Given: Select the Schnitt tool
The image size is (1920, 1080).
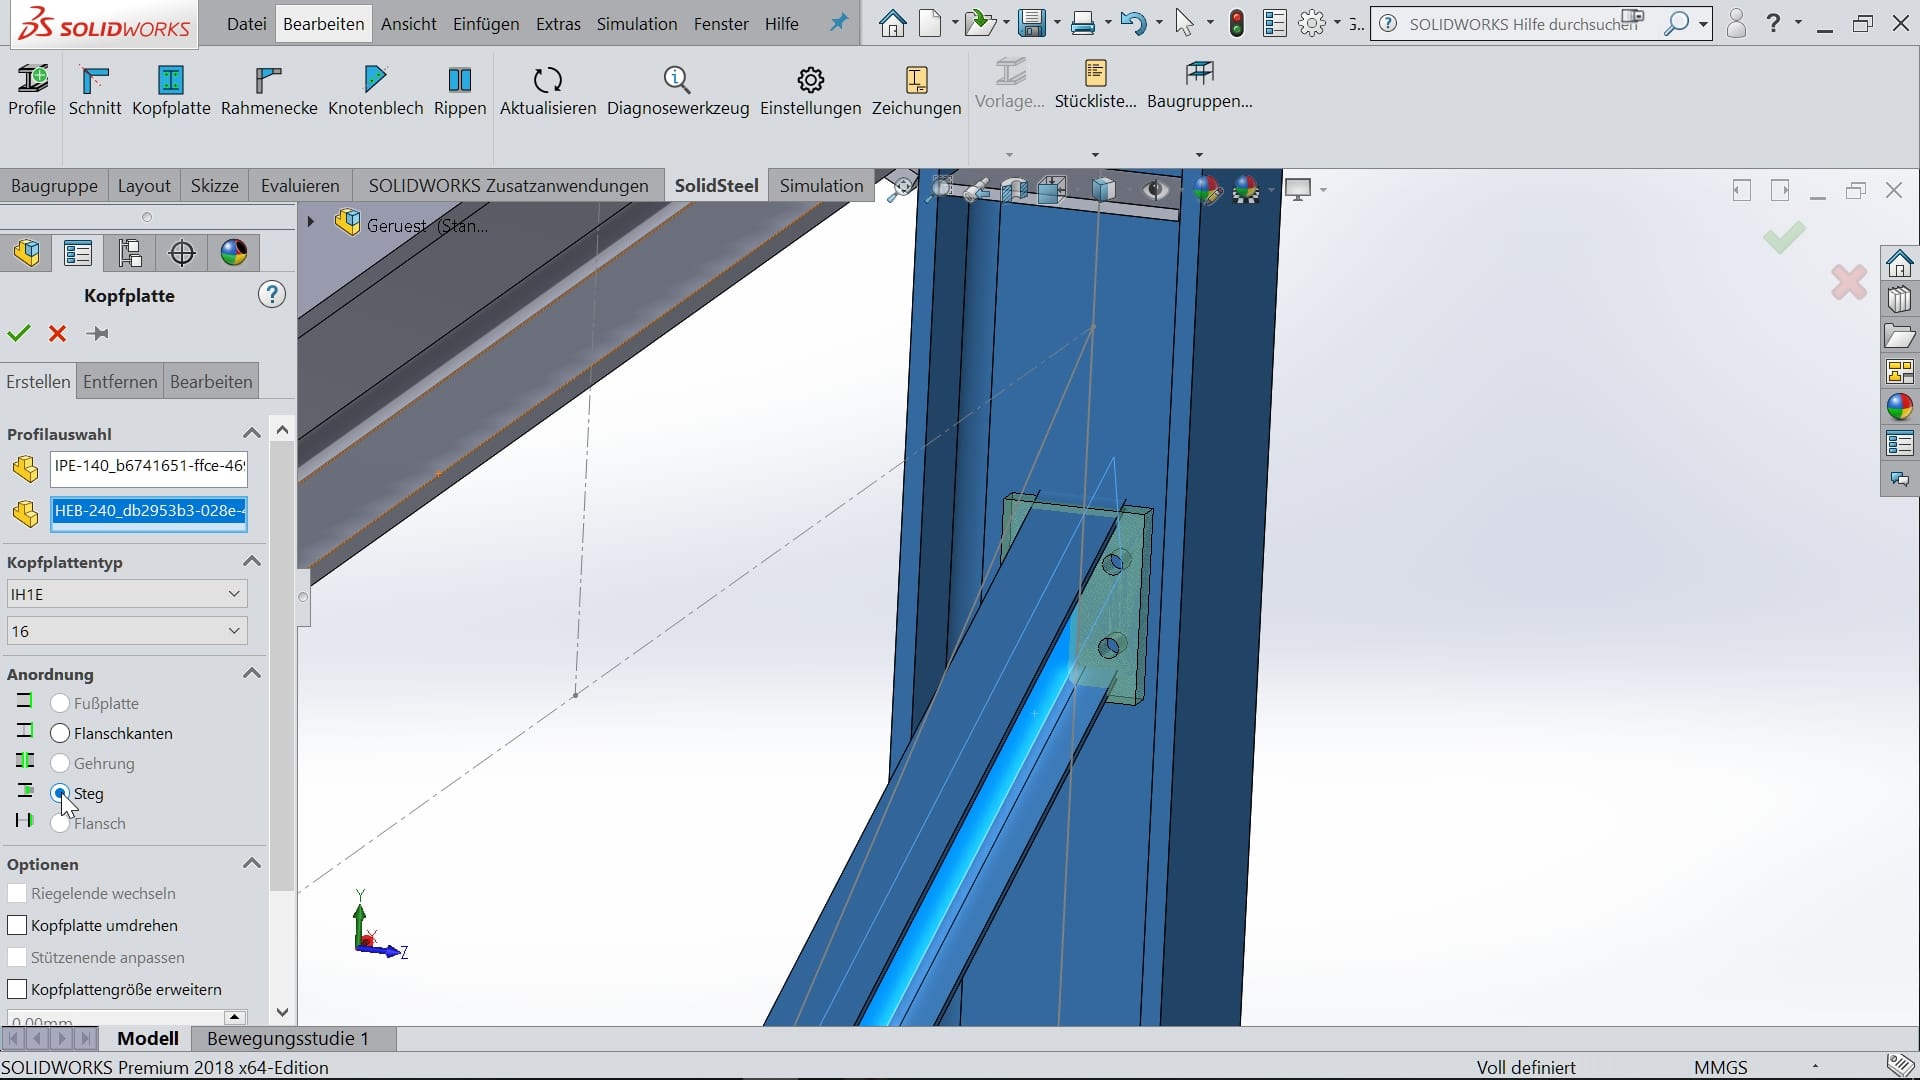Looking at the screenshot, I should coord(95,90).
